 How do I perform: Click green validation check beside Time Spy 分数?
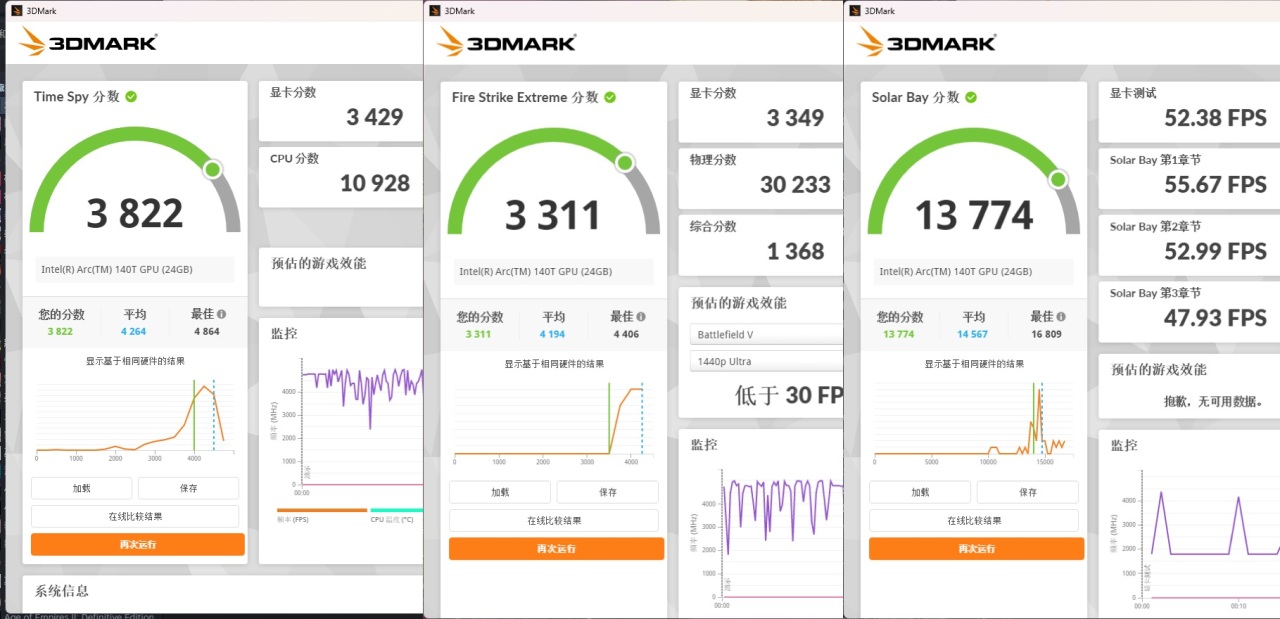click(x=131, y=97)
